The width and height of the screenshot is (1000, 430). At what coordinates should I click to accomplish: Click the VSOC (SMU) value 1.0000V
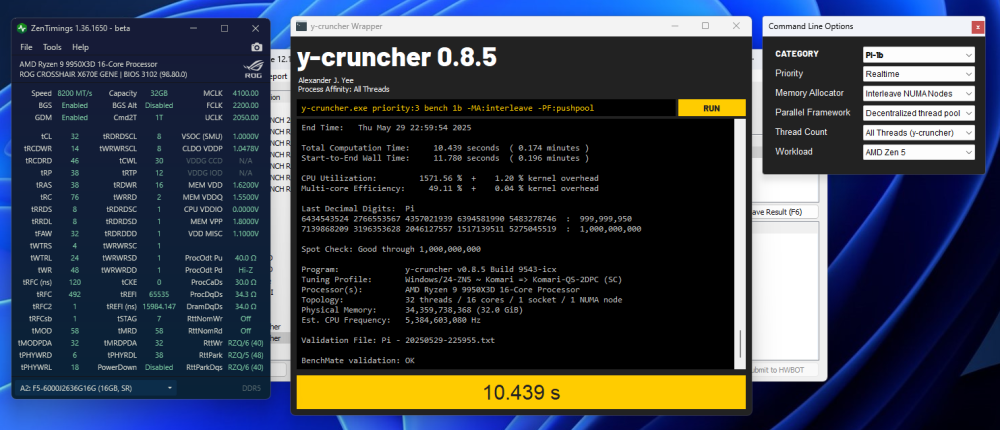(x=246, y=137)
